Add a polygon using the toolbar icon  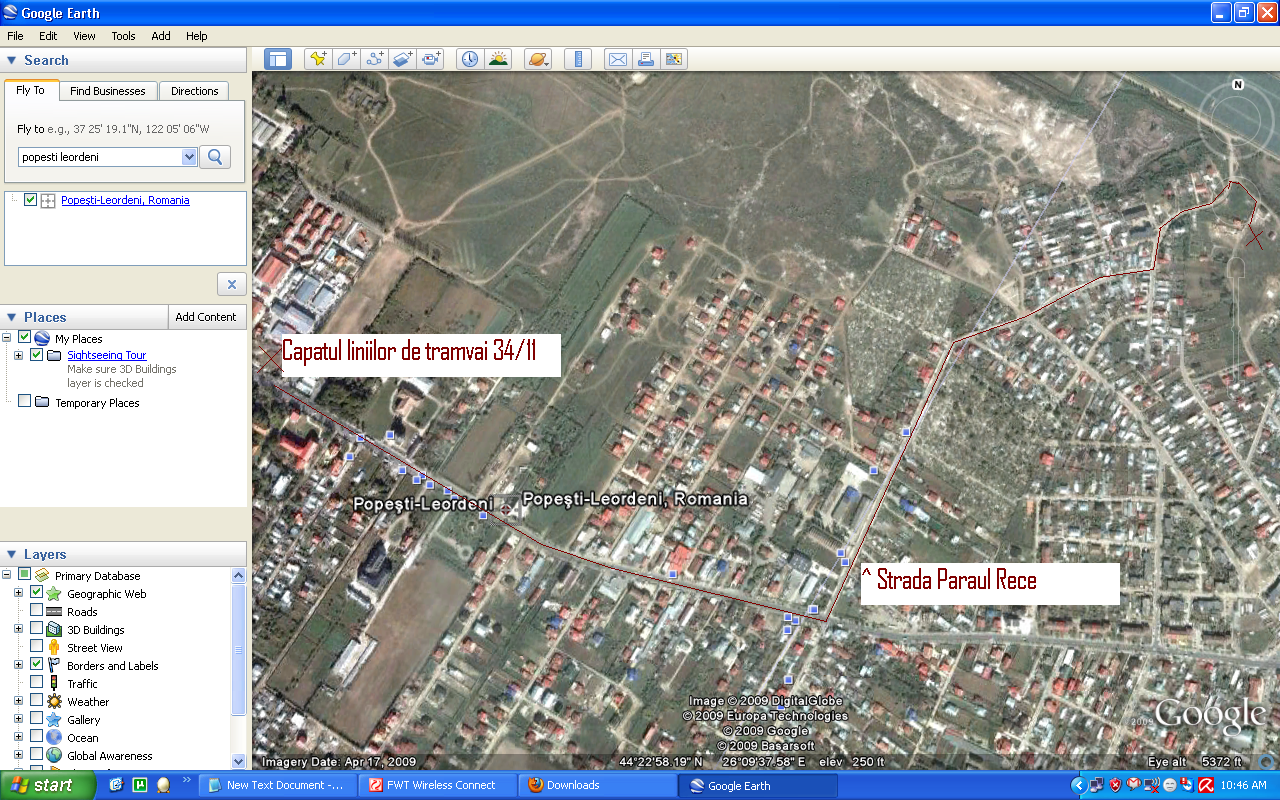(x=346, y=59)
